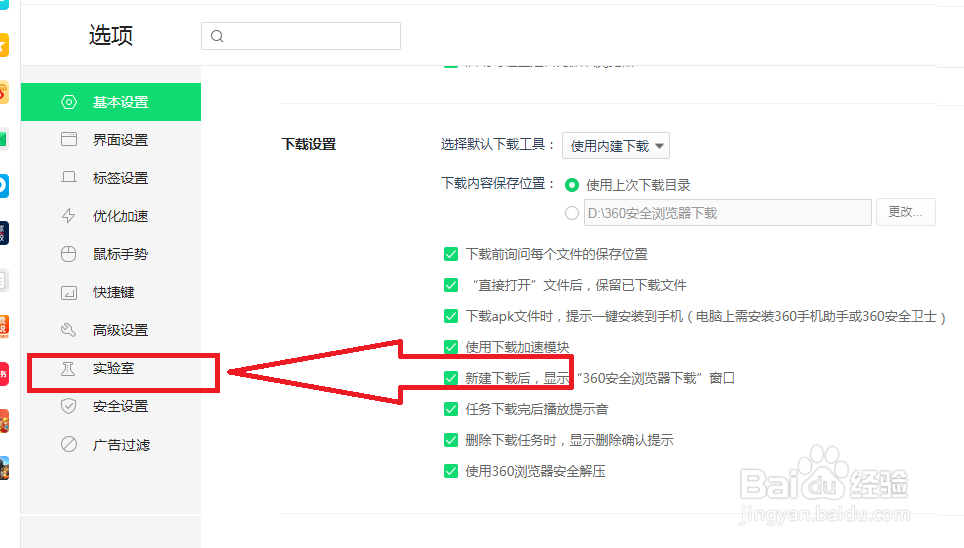Click the window icon beside 界面设置

click(69, 140)
